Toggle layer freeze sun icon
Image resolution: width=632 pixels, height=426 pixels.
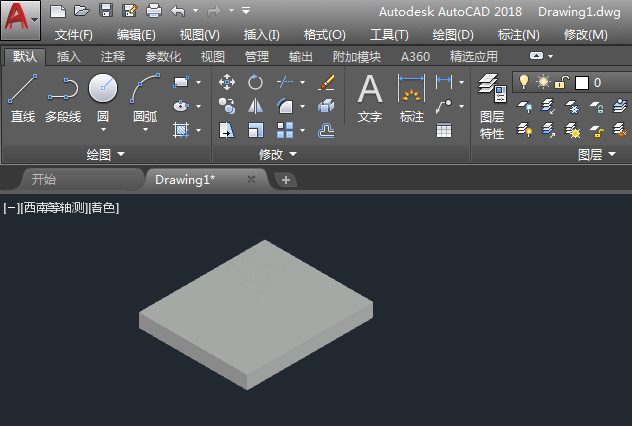click(543, 82)
